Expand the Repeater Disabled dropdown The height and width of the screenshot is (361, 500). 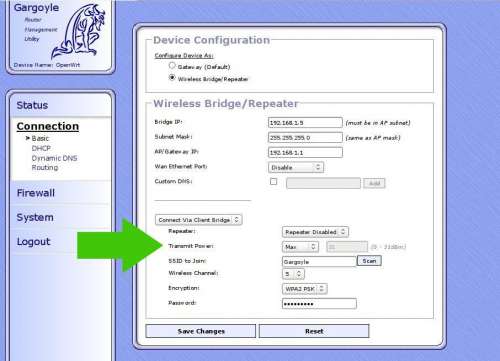[x=315, y=232]
